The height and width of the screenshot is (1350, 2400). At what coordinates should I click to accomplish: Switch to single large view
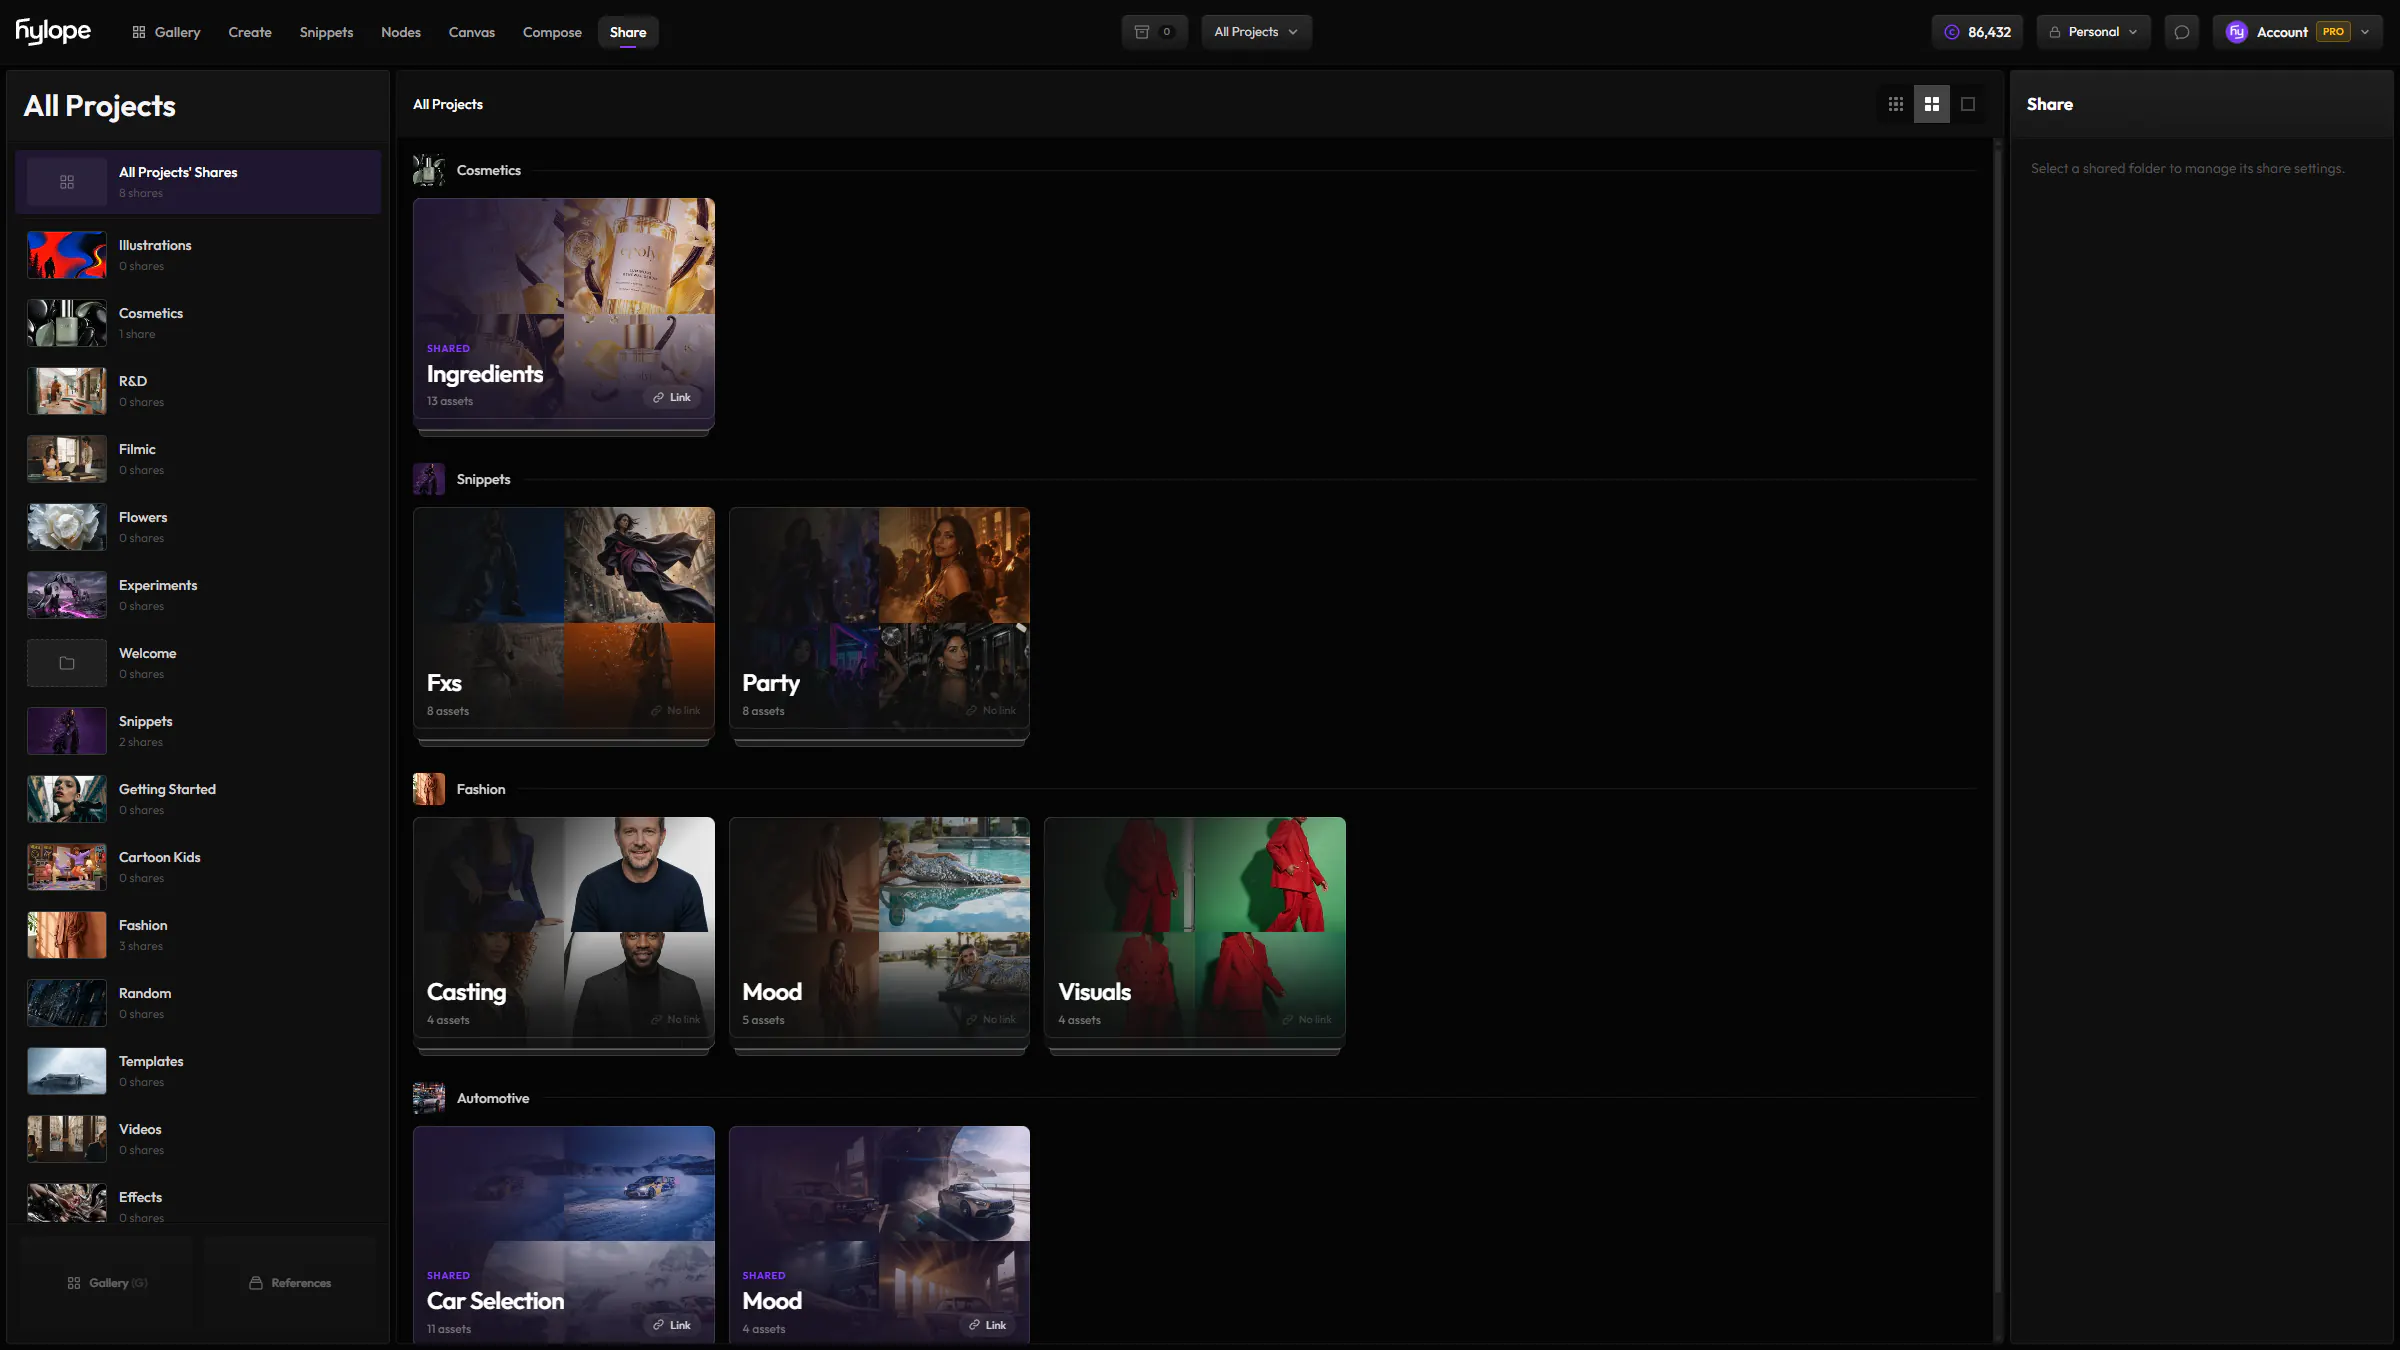click(x=1967, y=104)
